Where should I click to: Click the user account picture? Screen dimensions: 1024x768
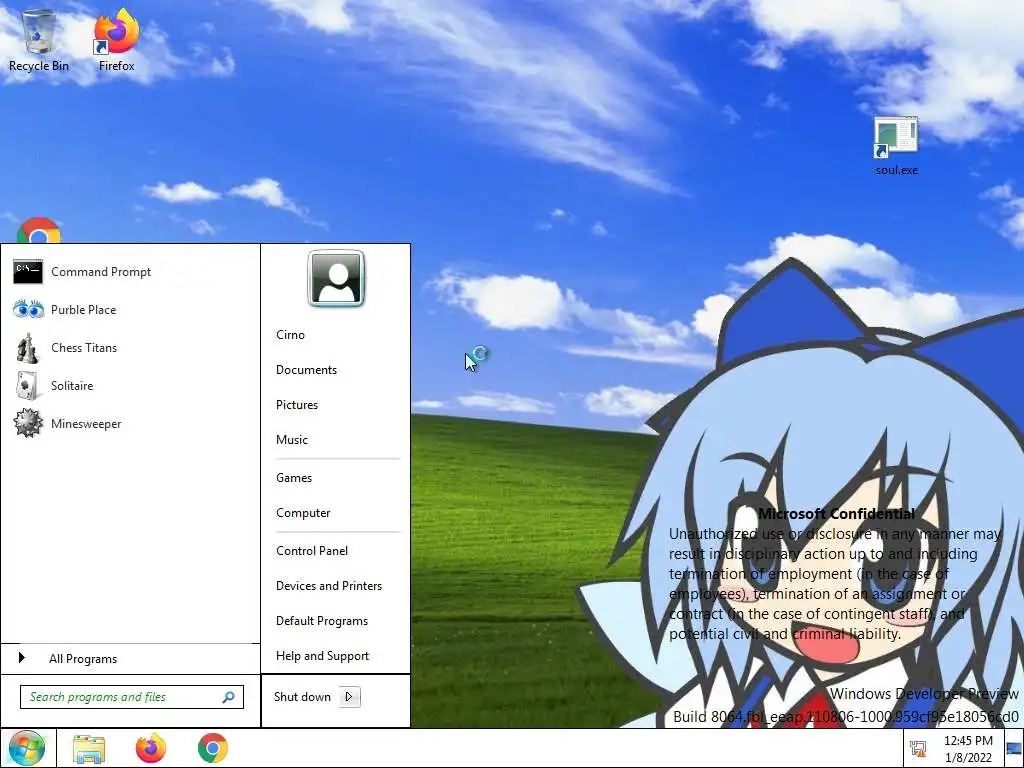[x=336, y=278]
